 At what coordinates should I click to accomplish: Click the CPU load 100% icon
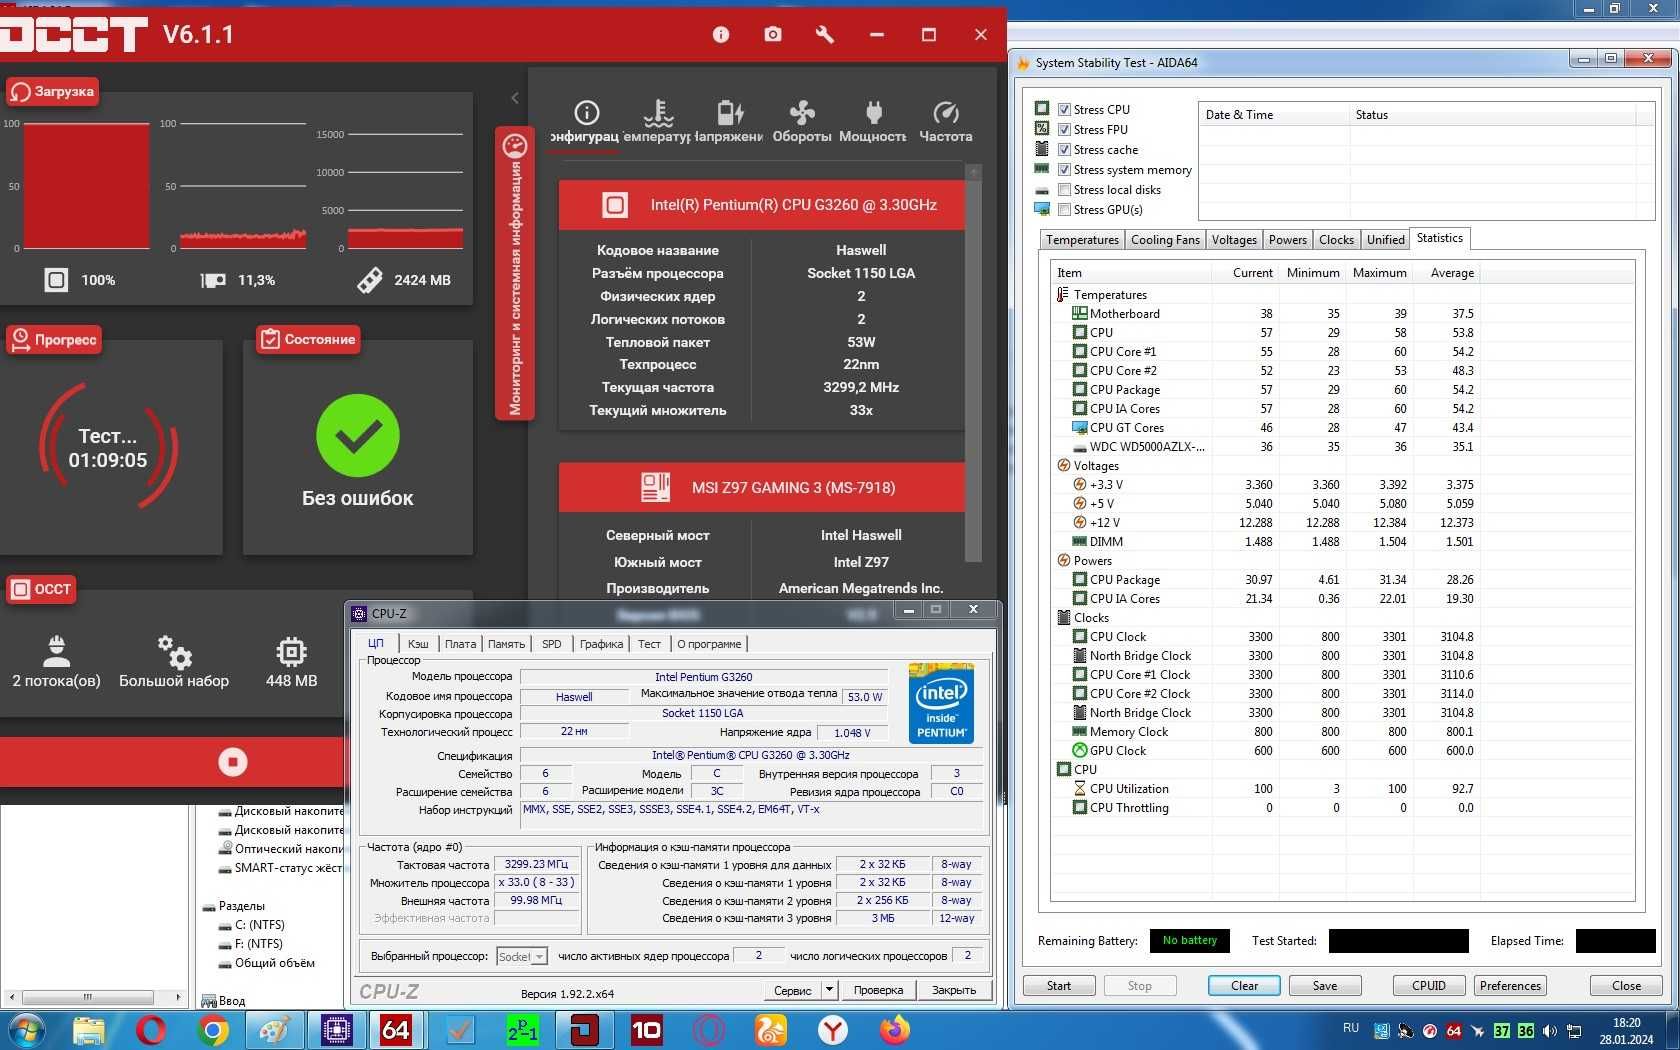point(56,280)
